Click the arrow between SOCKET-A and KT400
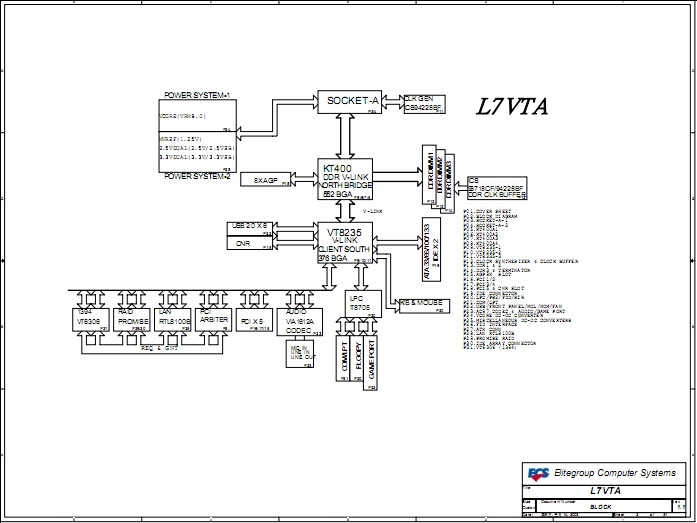Viewport: 697px width, 523px height. coord(345,136)
